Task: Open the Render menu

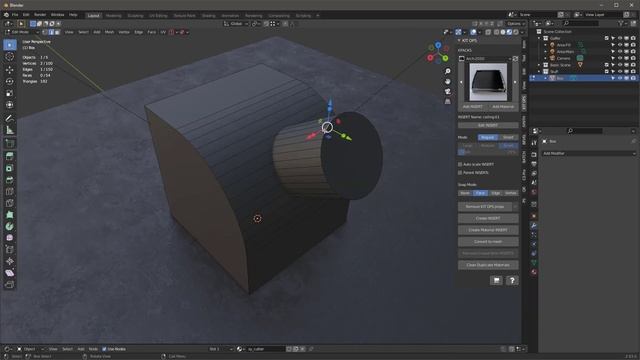Action: (40, 15)
